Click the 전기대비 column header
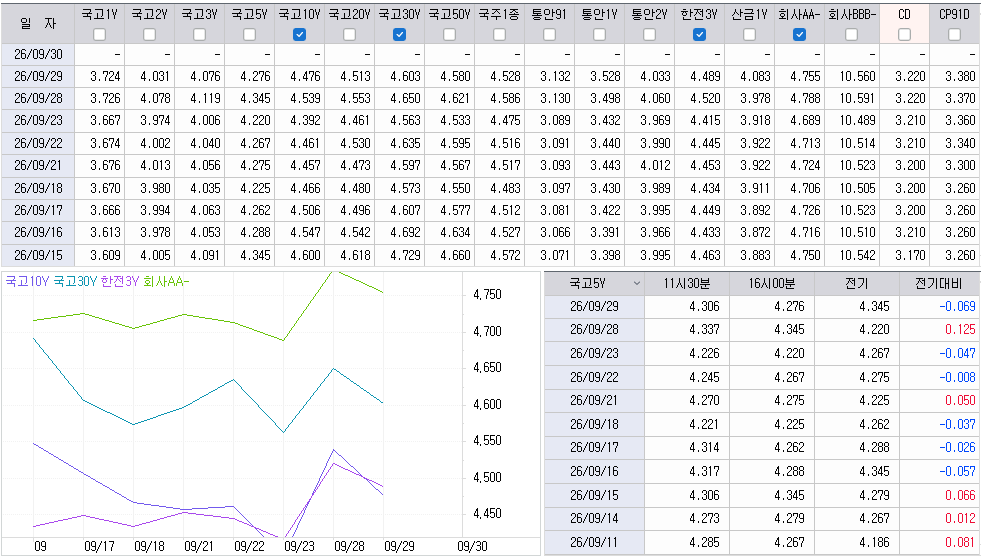This screenshot has height=557, width=981. pos(939,284)
